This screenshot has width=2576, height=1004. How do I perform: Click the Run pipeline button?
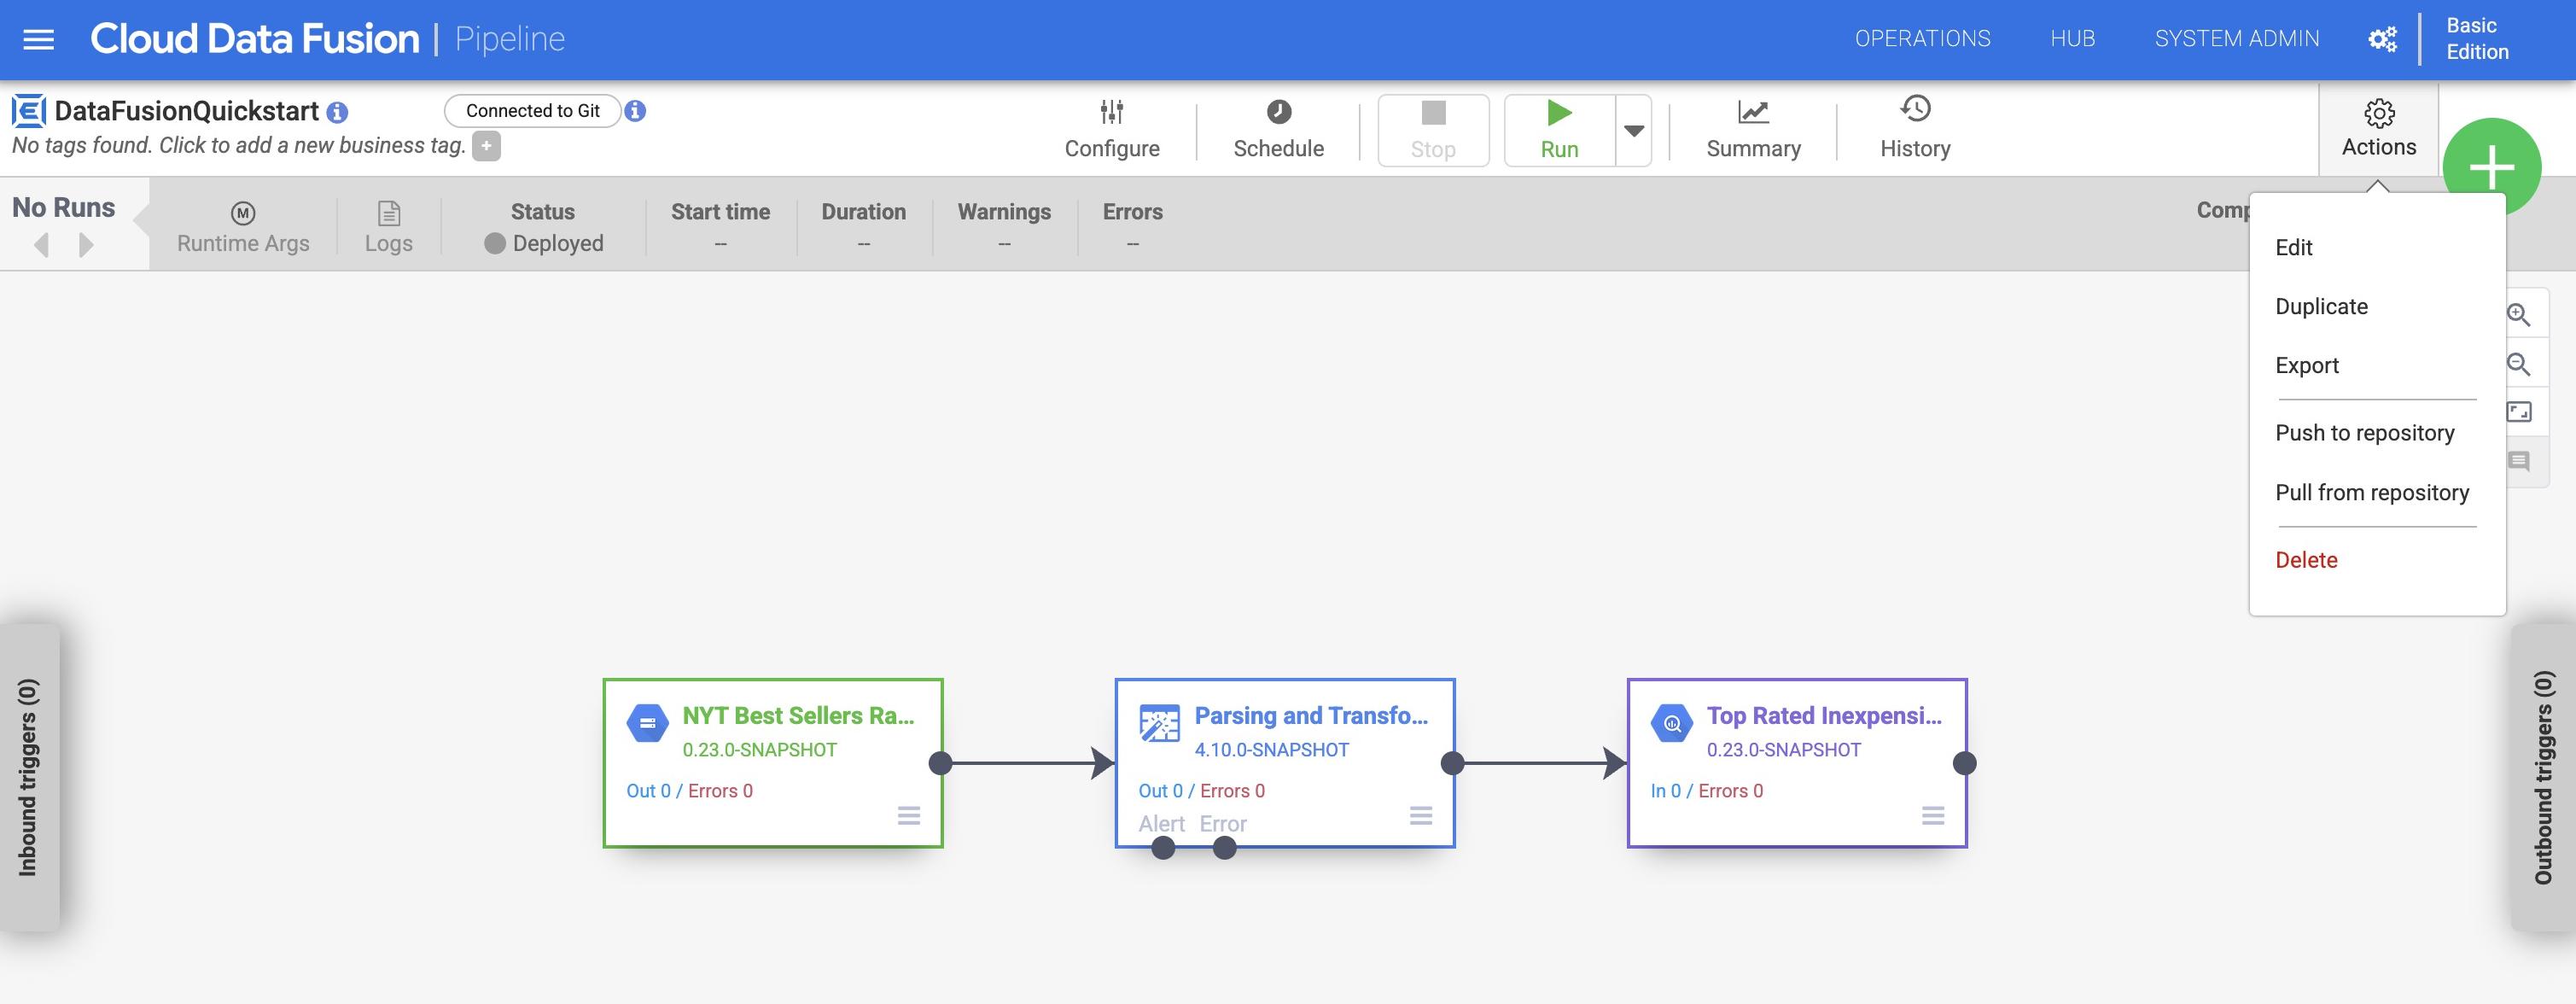[x=1559, y=128]
